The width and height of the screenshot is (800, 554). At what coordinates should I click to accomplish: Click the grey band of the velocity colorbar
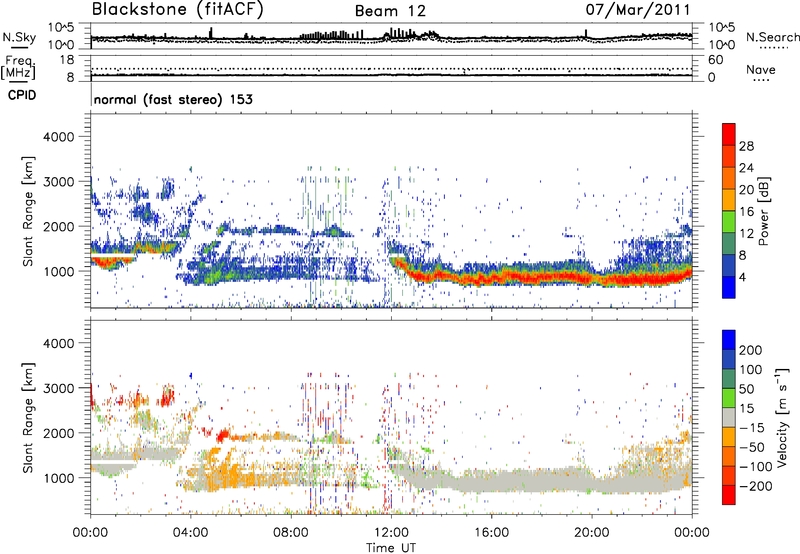[729, 417]
